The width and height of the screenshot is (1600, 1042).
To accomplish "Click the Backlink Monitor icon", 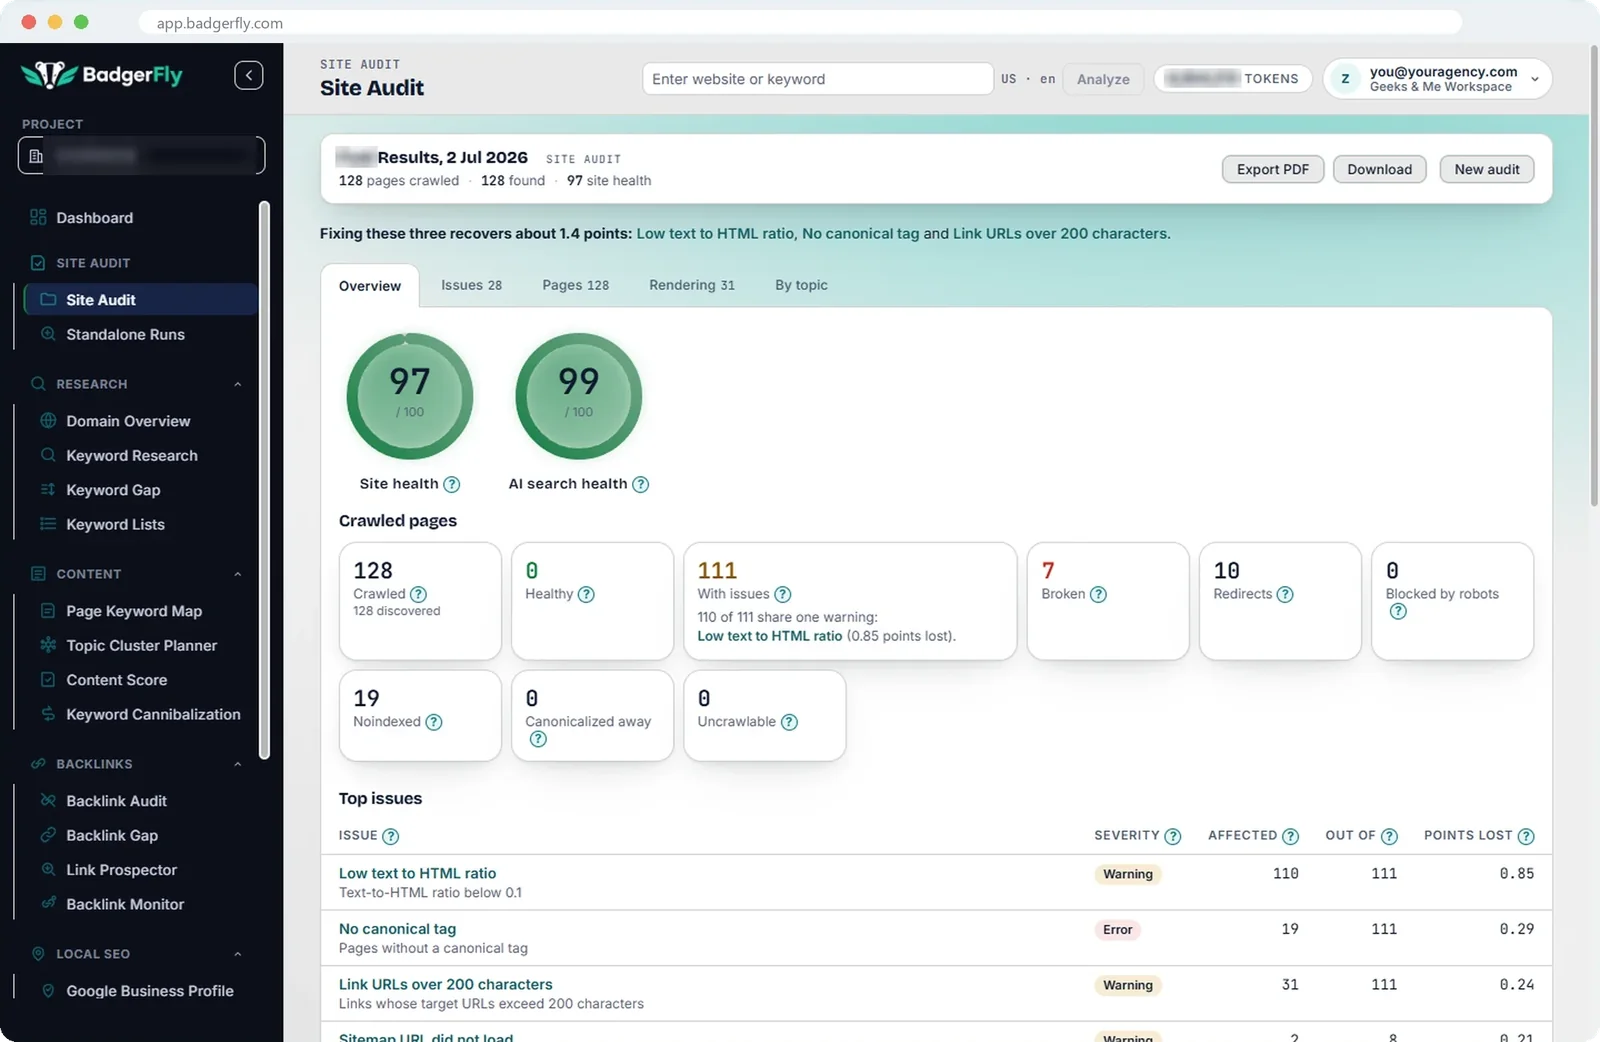I will click(48, 904).
